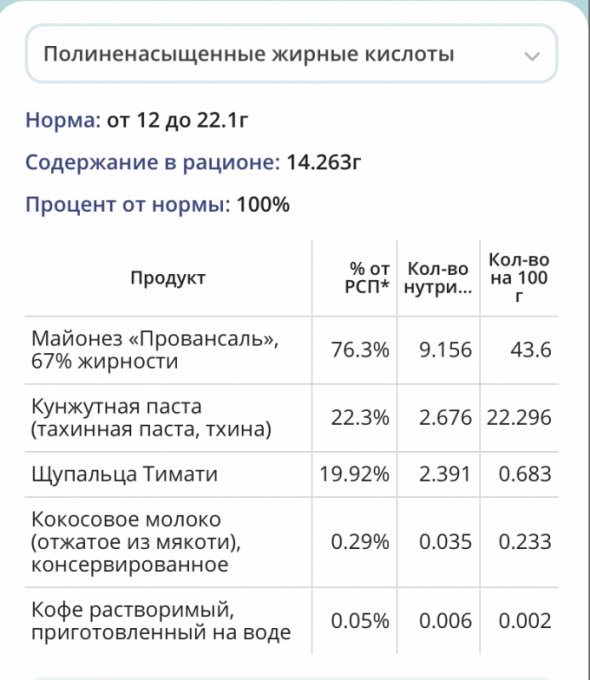Select the Майонез «Провансаль» product row
The image size is (590, 680).
pos(291,350)
